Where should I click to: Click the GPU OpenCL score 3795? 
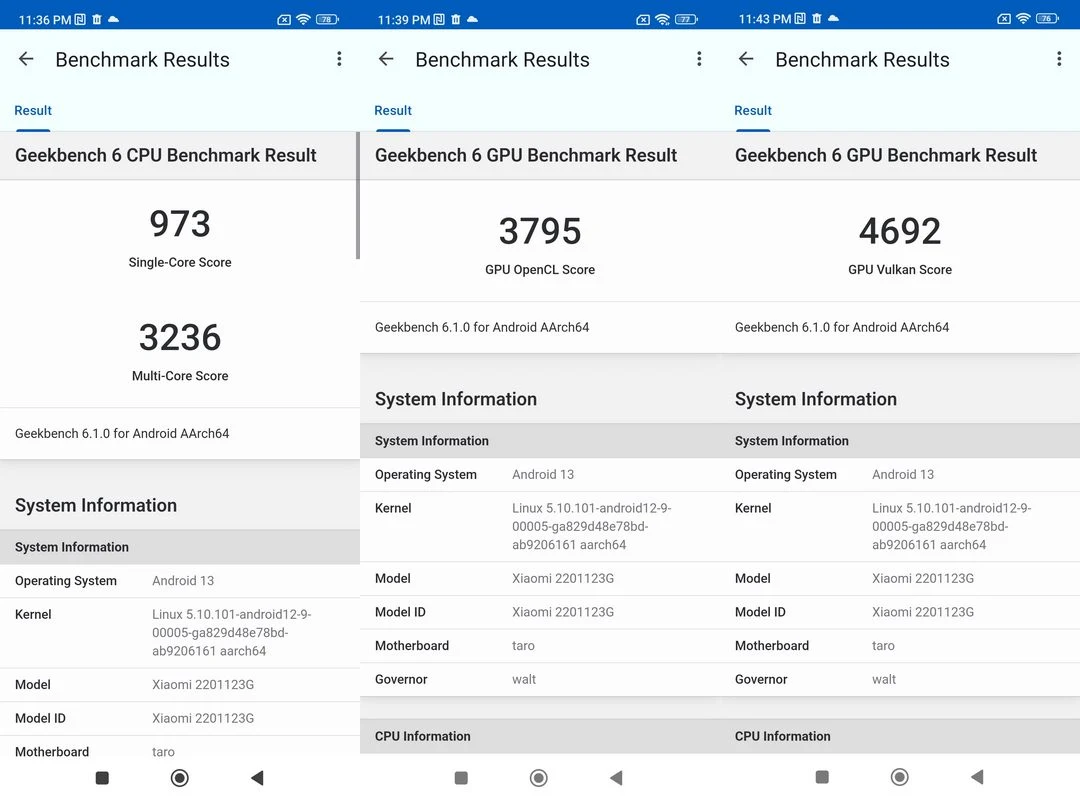pyautogui.click(x=540, y=232)
